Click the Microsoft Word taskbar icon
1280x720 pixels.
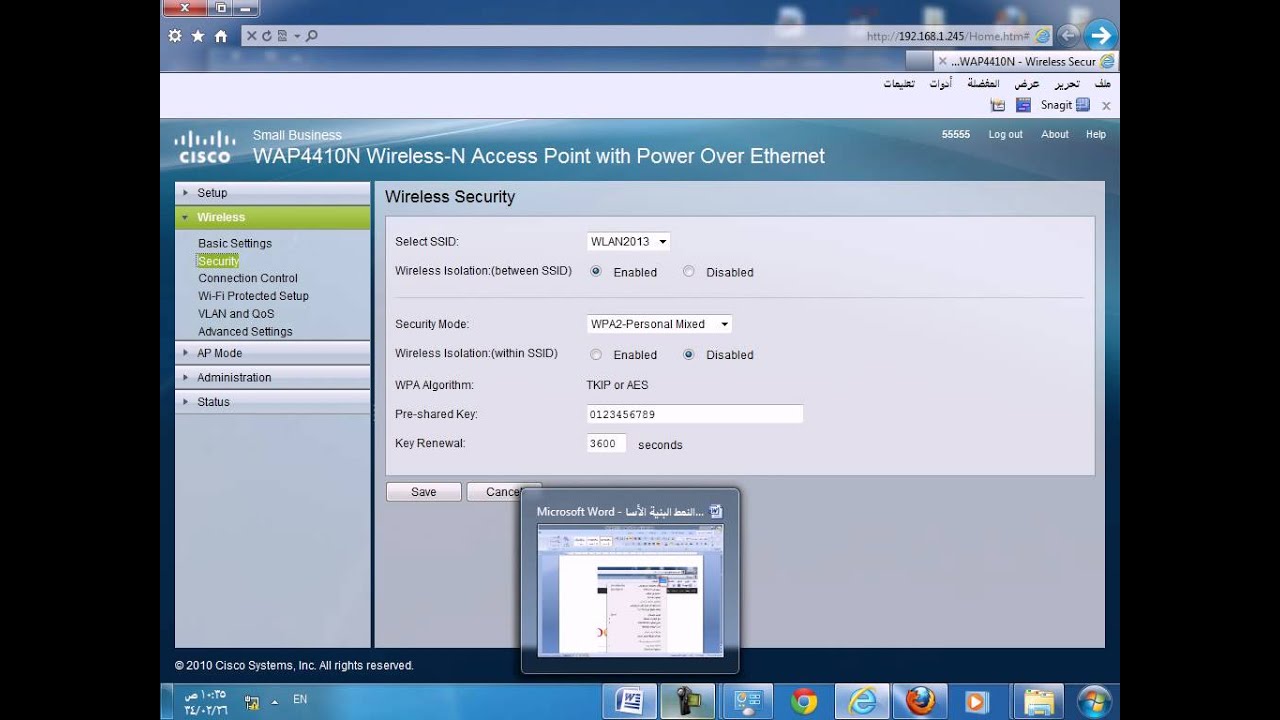[x=629, y=701]
